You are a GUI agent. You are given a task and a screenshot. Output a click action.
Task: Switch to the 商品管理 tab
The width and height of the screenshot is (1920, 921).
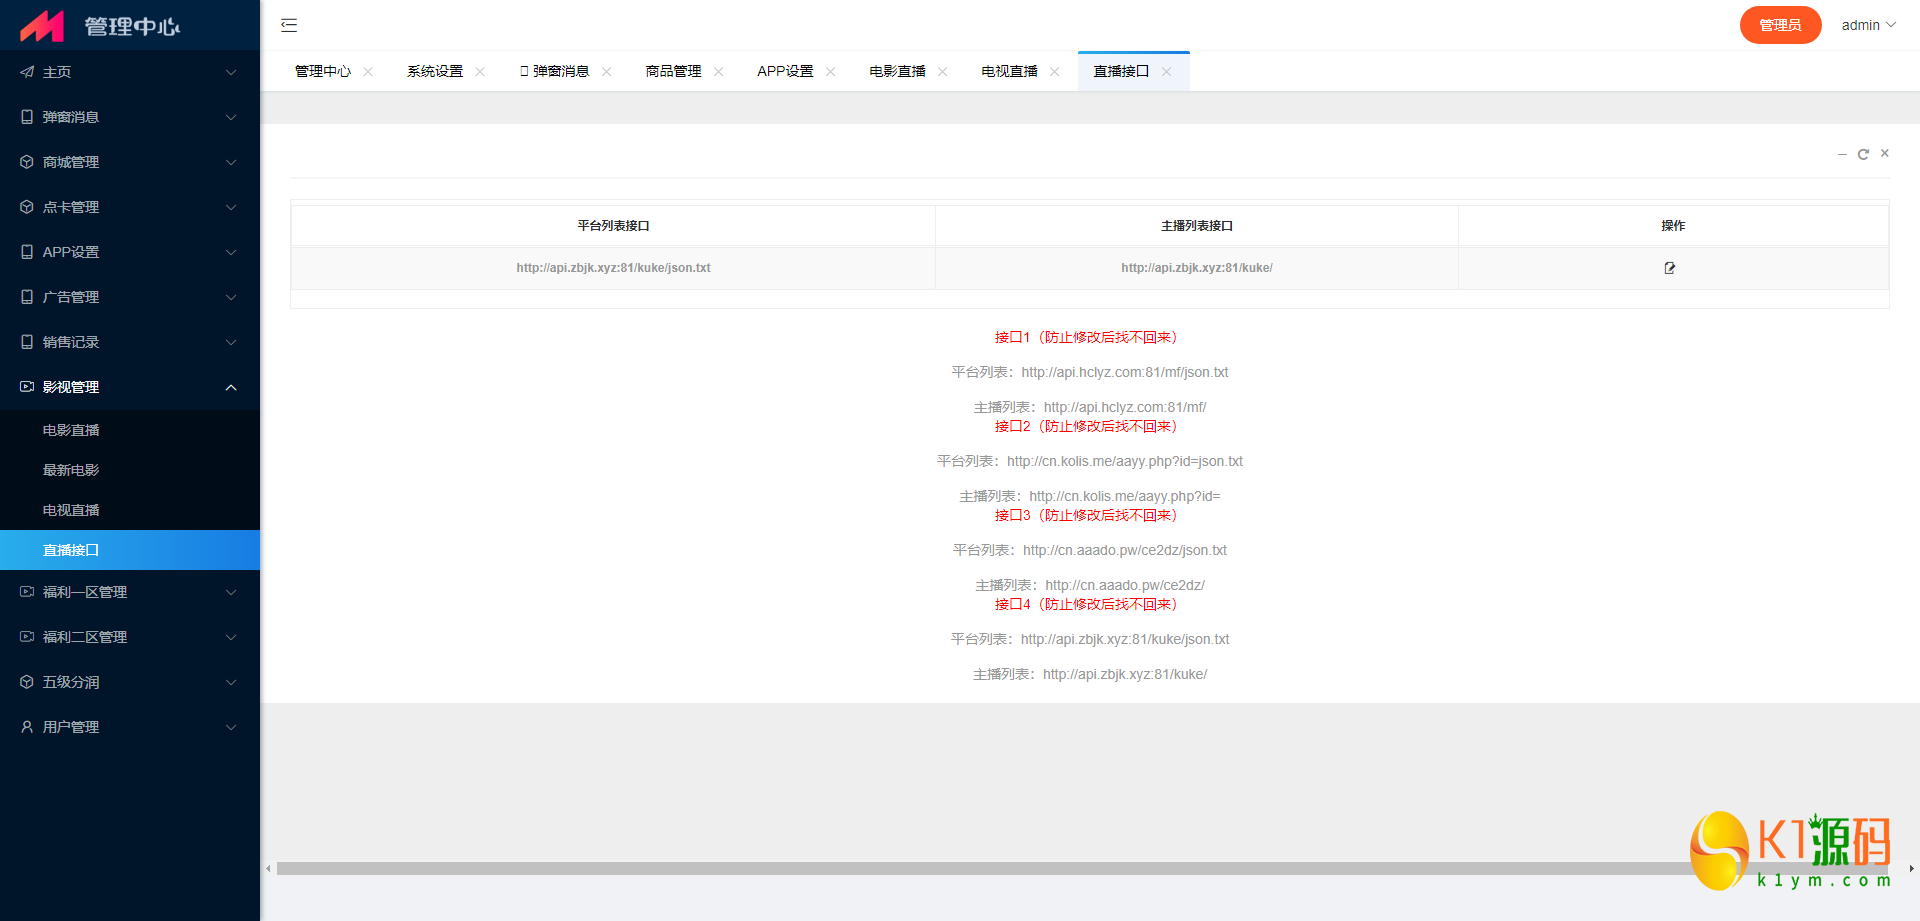click(673, 72)
